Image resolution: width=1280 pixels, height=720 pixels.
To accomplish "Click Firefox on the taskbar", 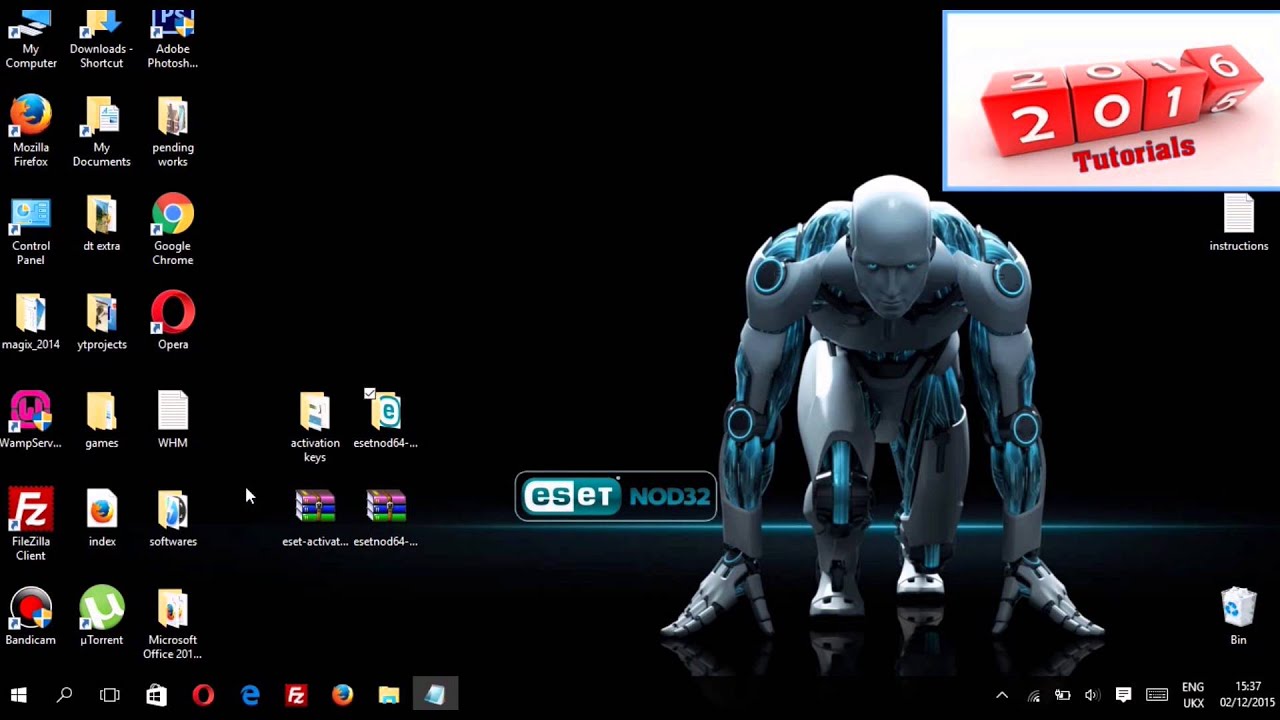I will (342, 695).
